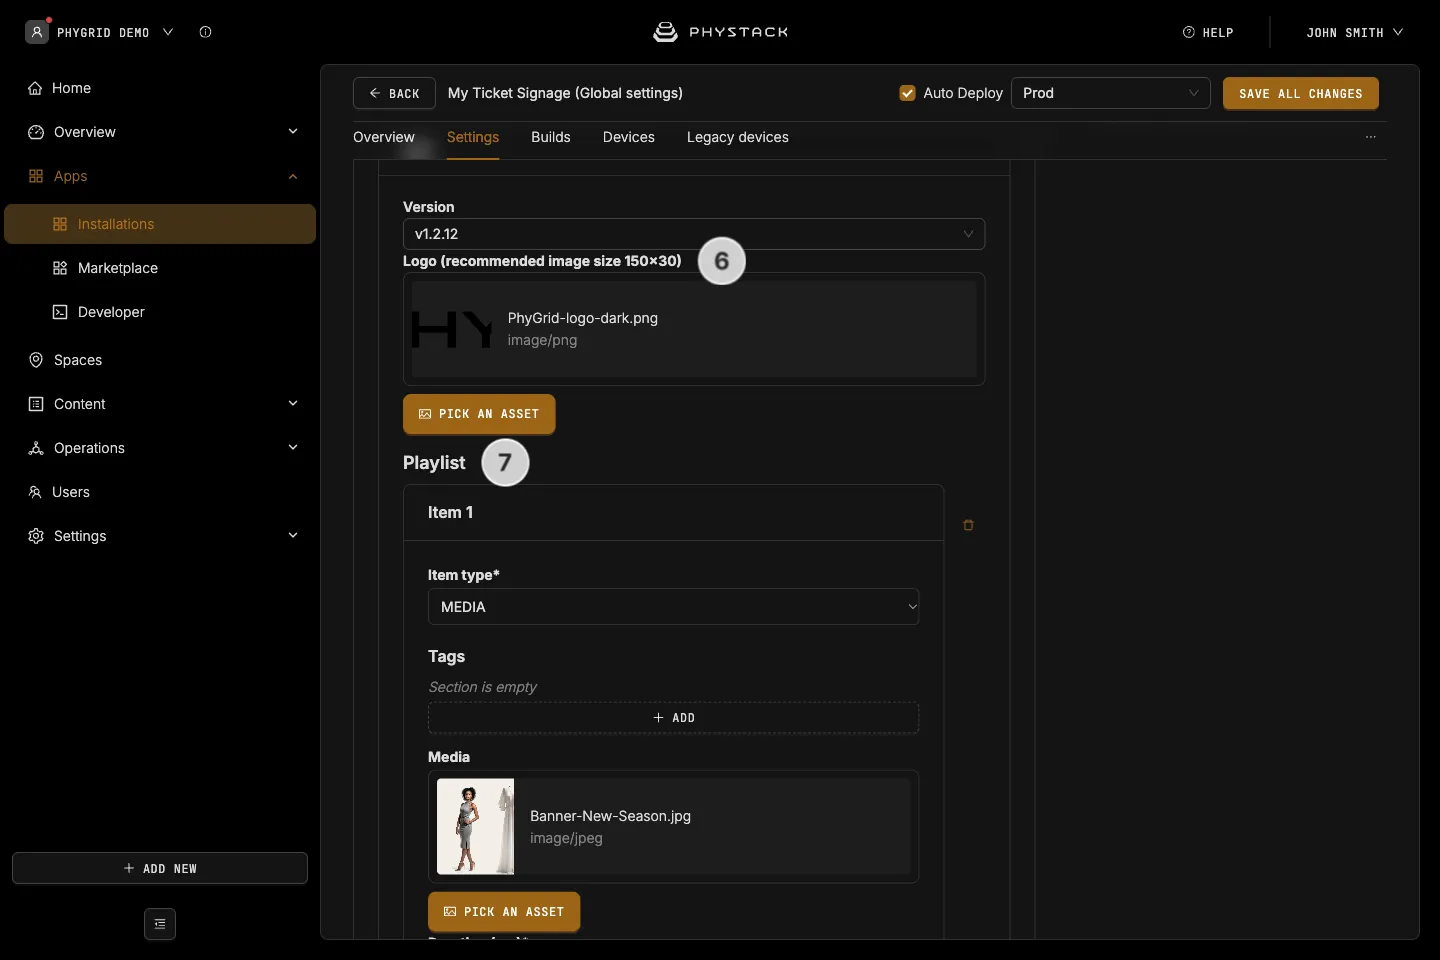Click Save All Changes button
This screenshot has width=1440, height=960.
point(1301,93)
